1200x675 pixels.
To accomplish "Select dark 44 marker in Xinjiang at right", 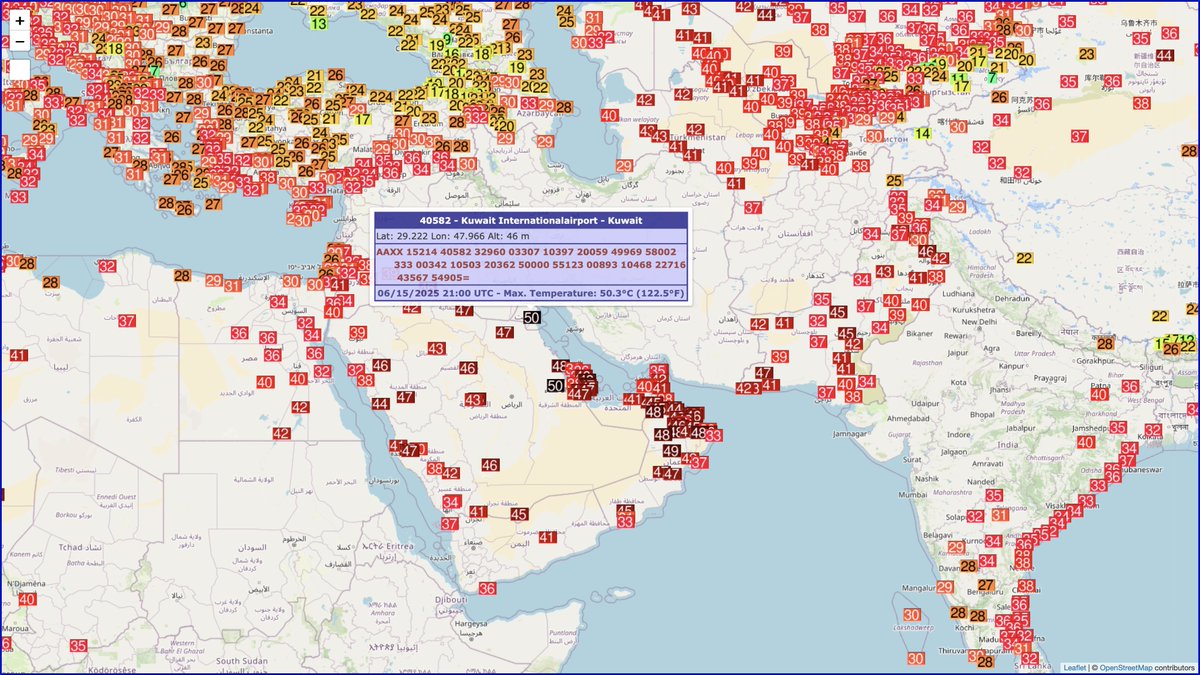I will (x=1165, y=56).
